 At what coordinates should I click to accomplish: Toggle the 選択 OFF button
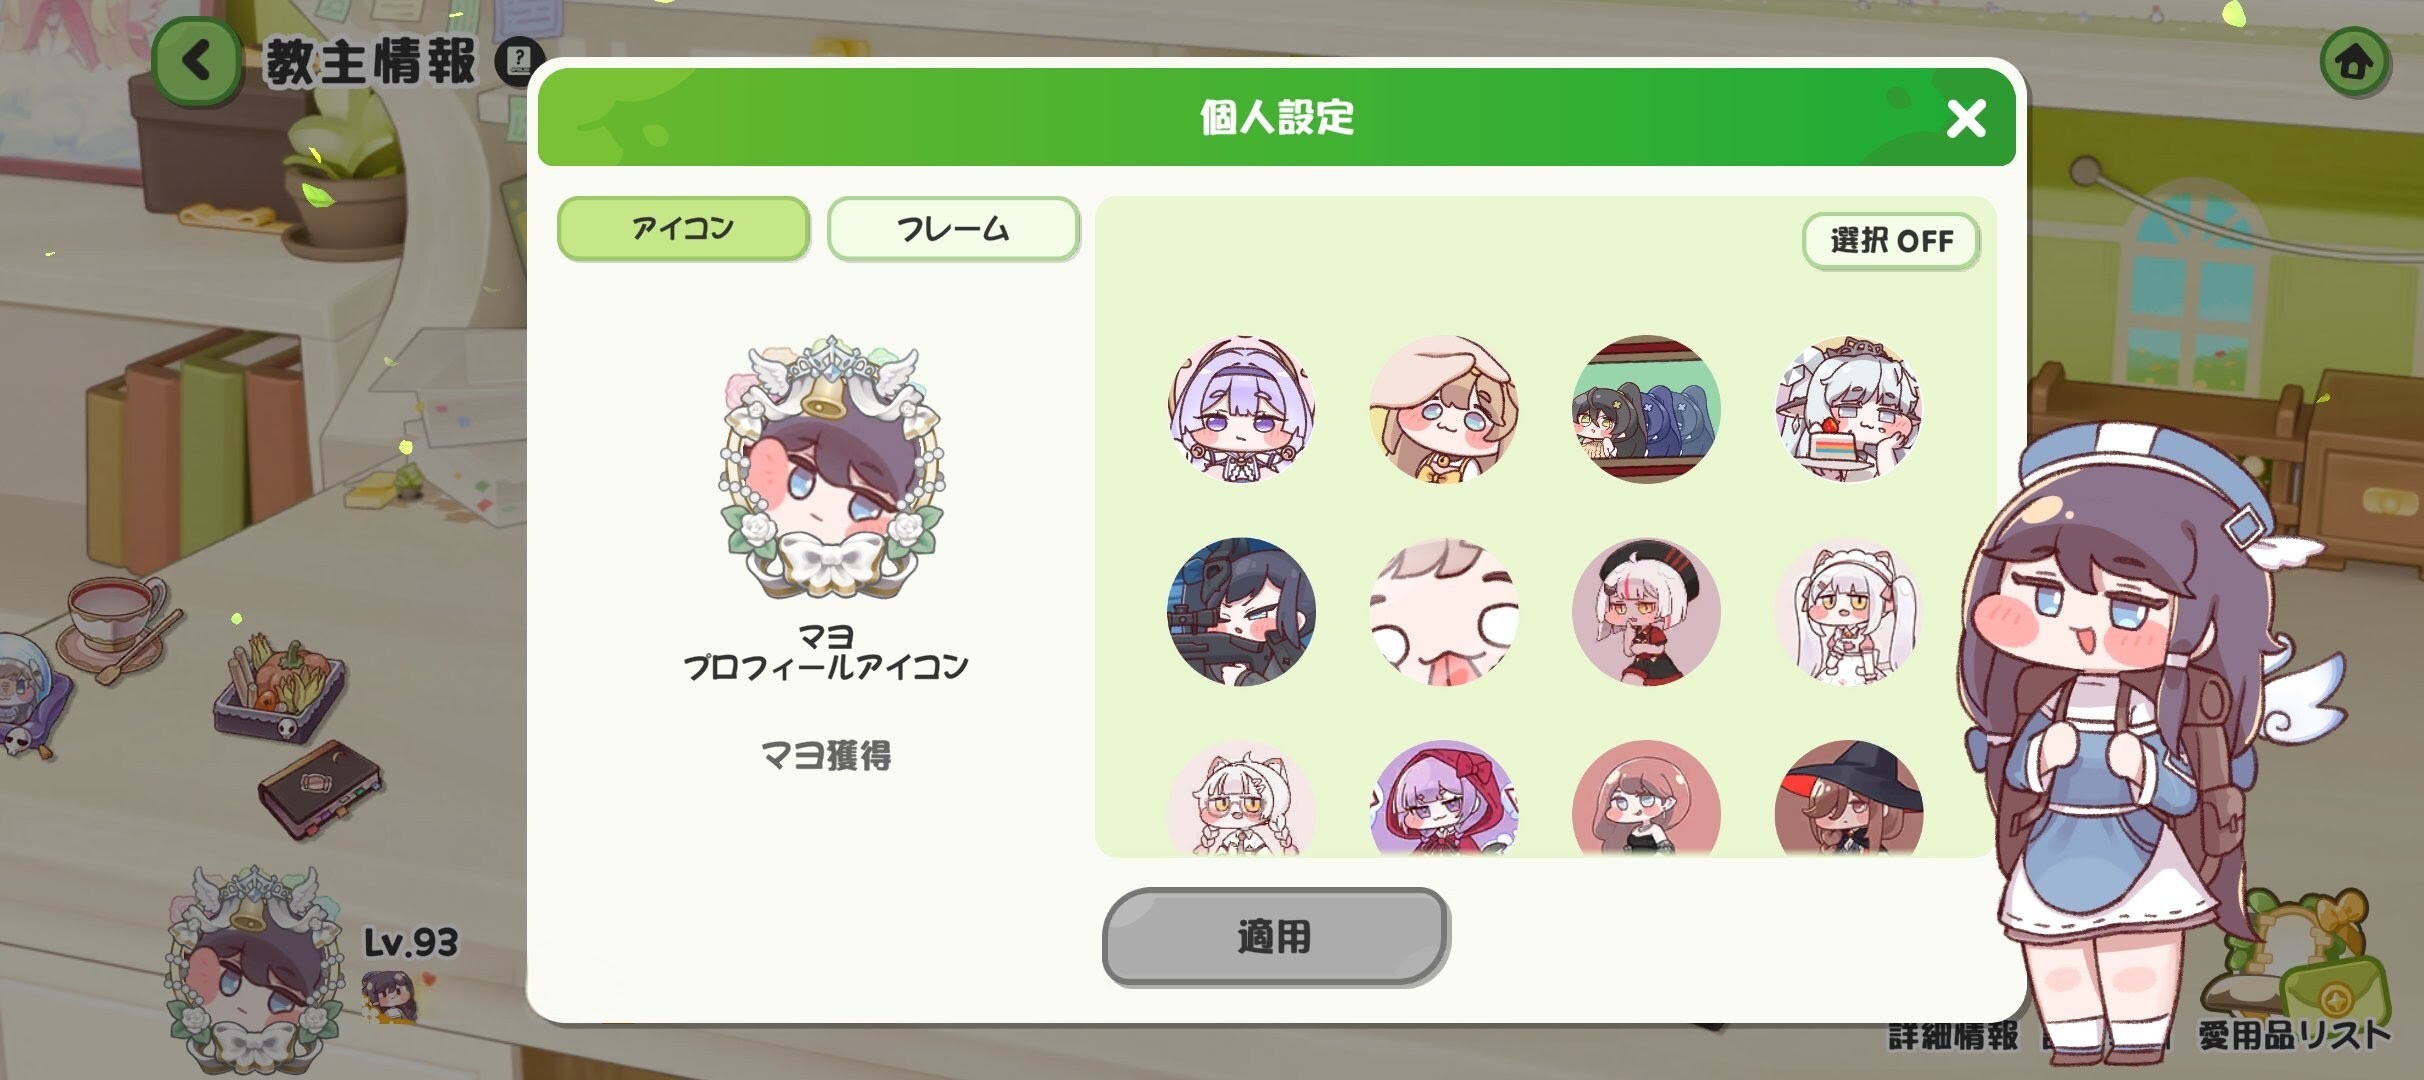click(x=1891, y=241)
